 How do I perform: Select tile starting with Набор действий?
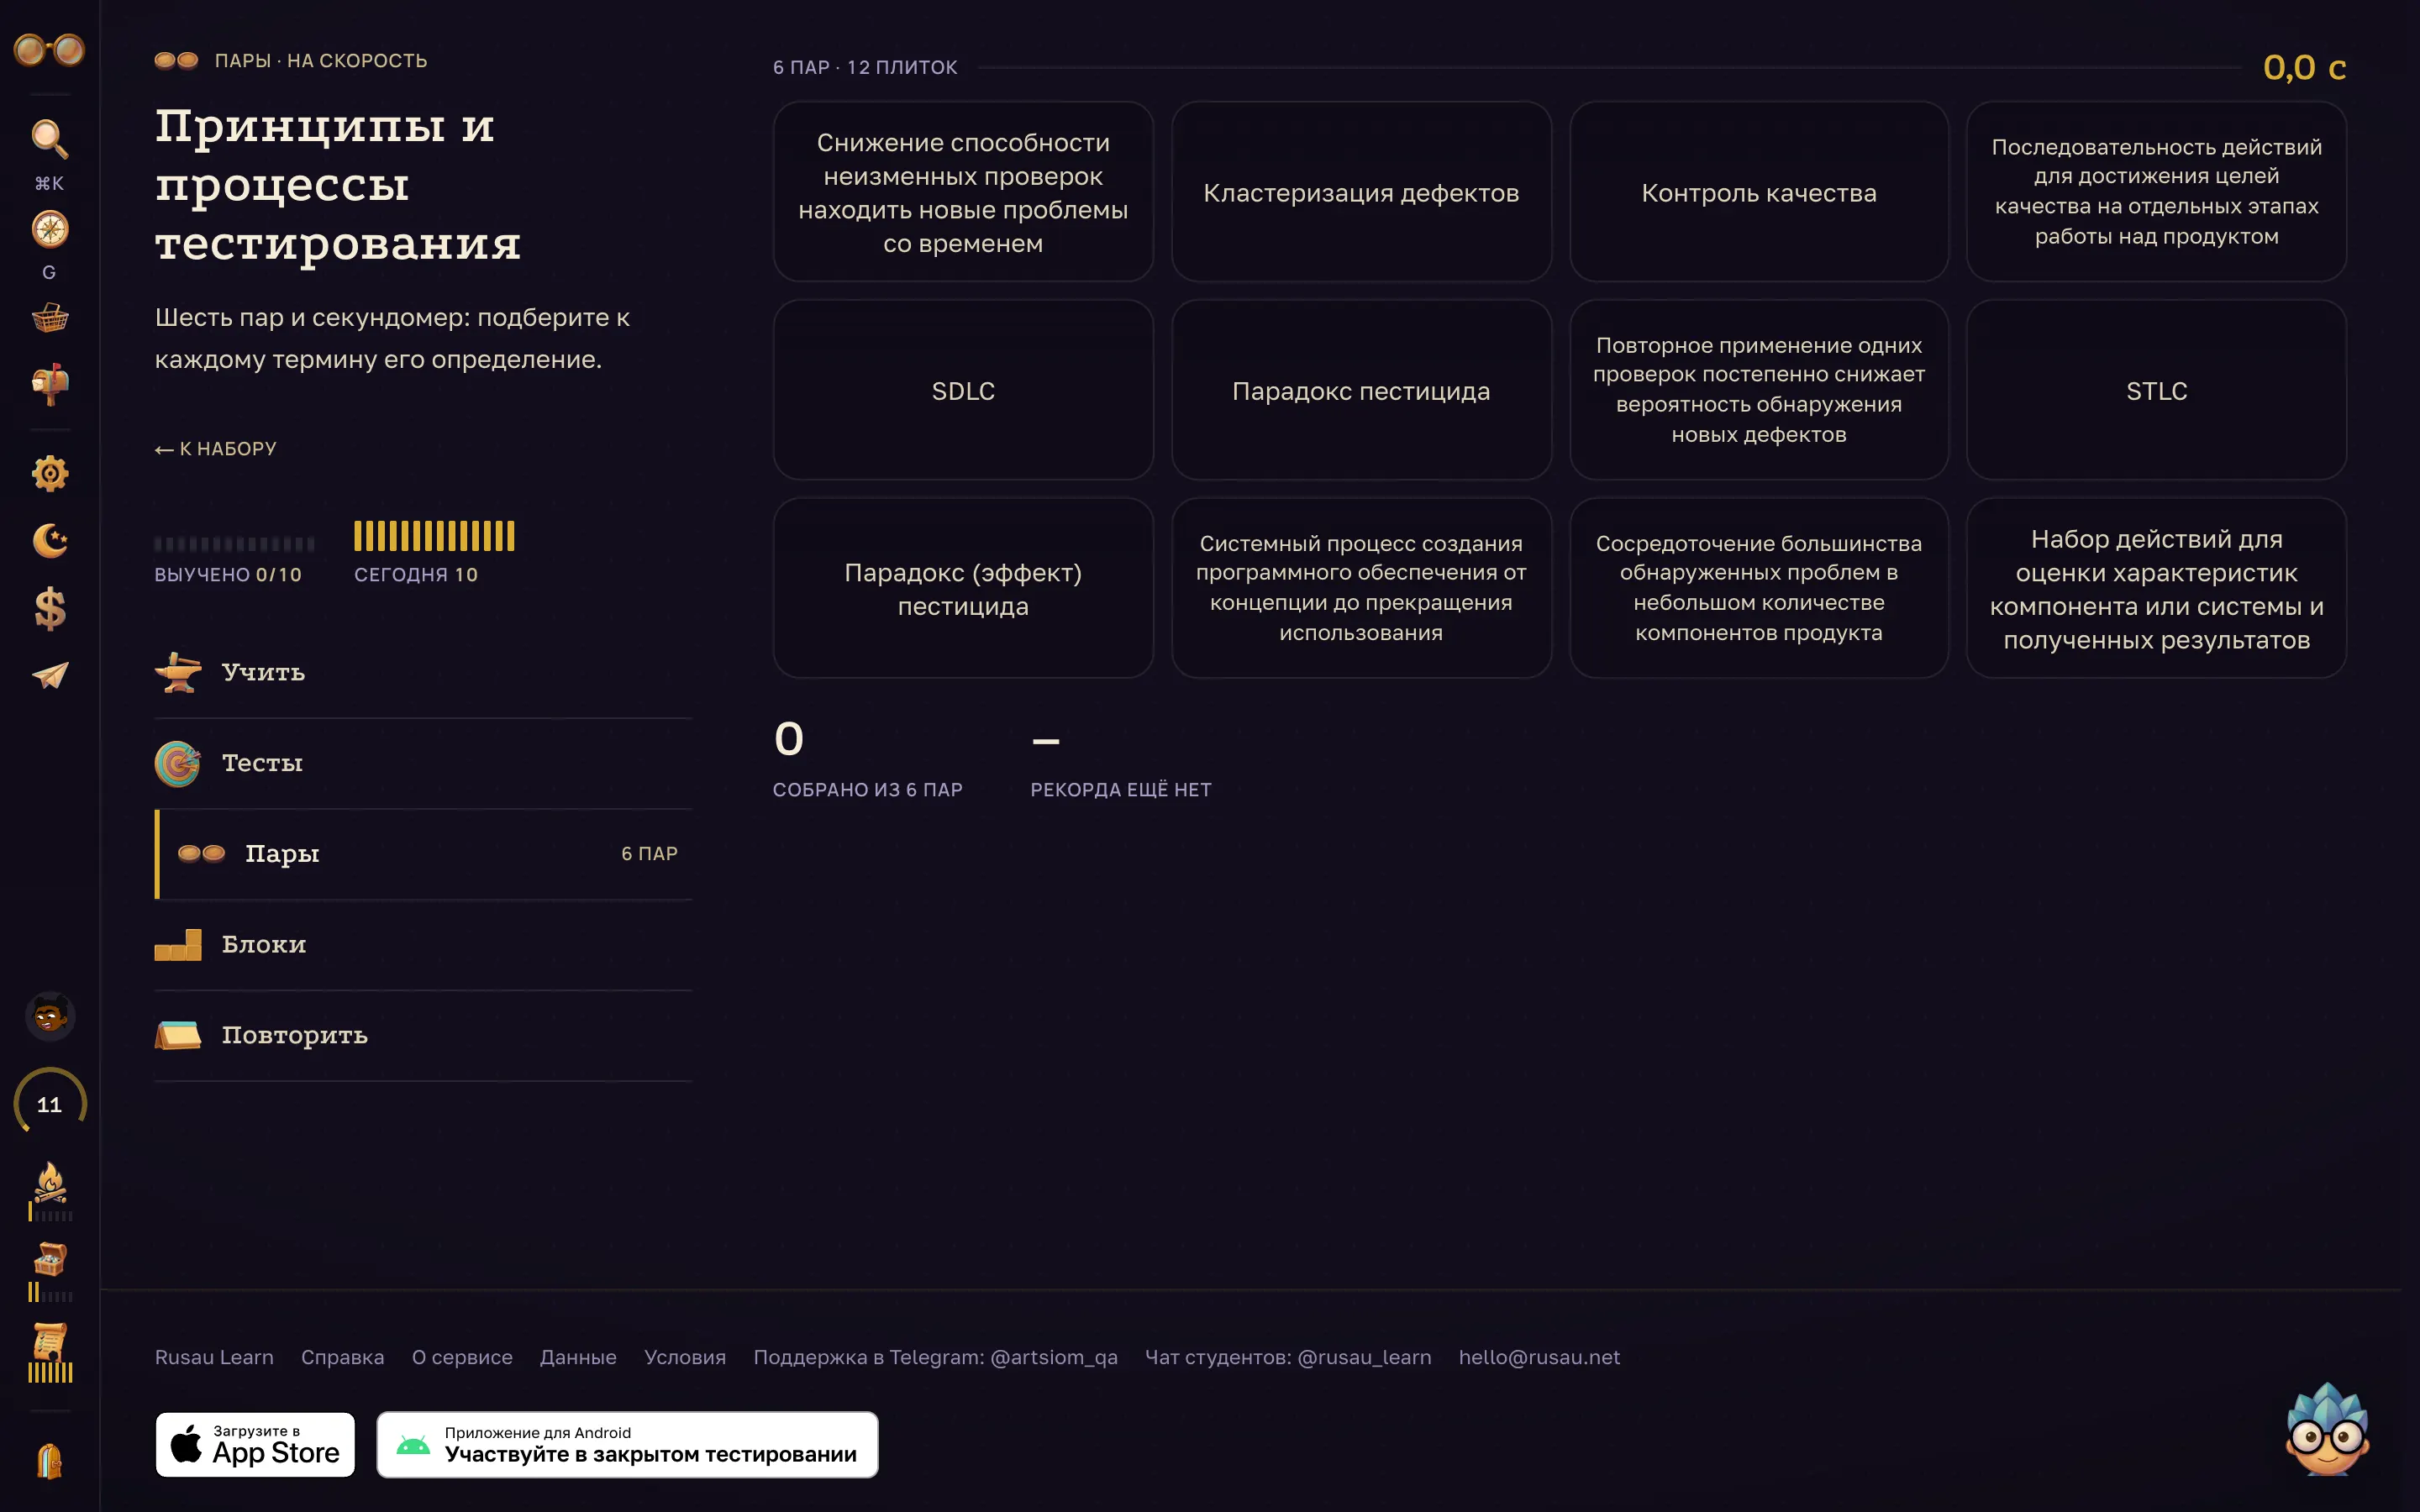(x=2156, y=588)
